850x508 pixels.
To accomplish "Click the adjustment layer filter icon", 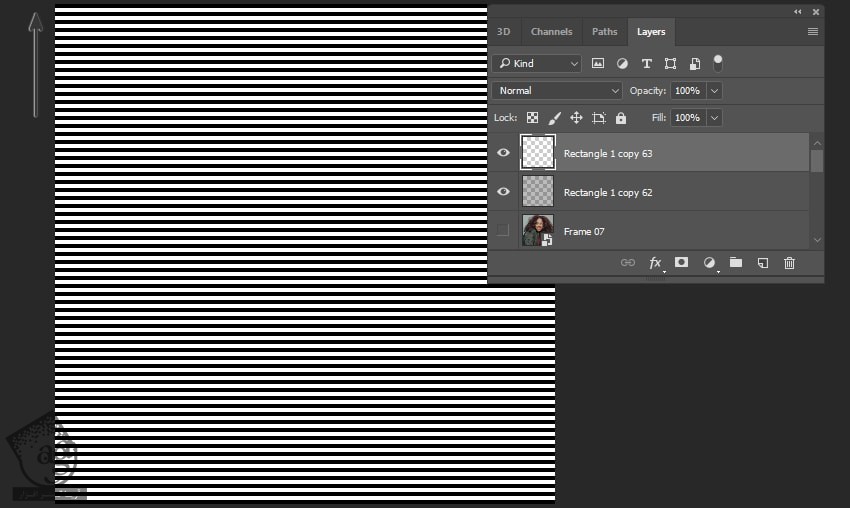I will point(622,63).
